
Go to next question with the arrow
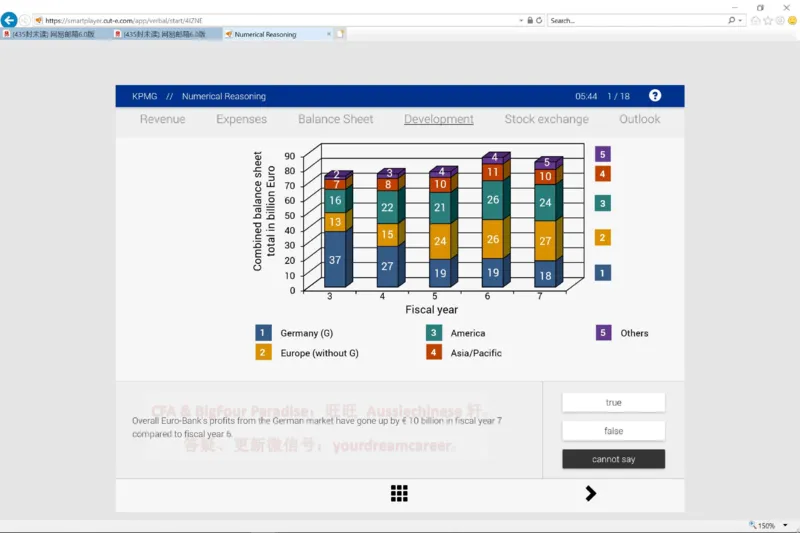(x=590, y=493)
